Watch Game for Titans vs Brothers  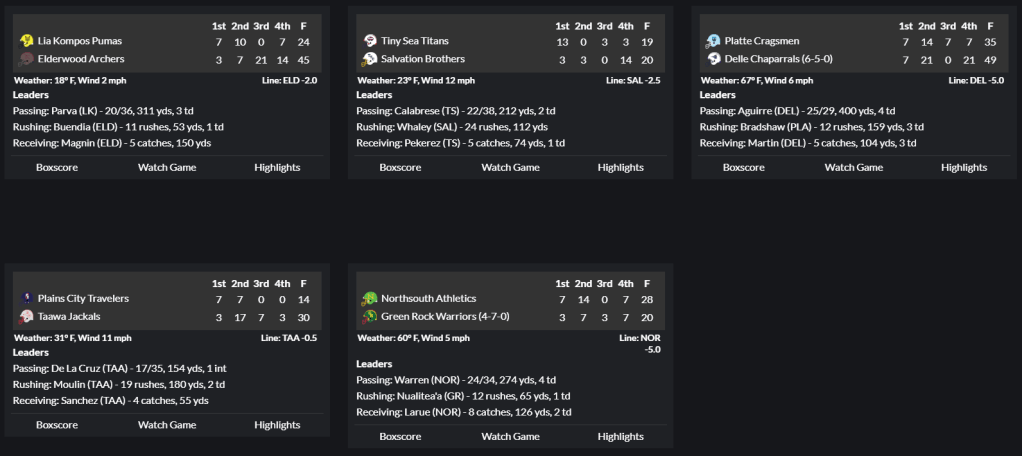coord(510,167)
